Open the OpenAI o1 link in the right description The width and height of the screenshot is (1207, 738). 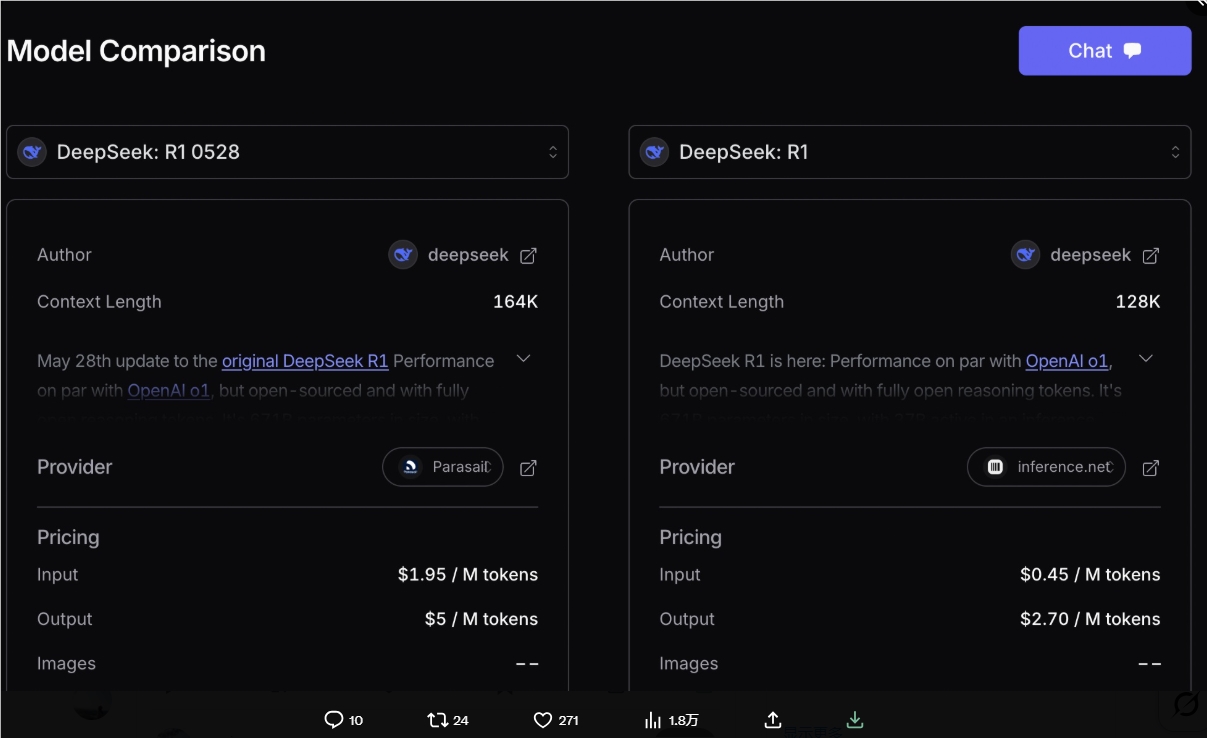point(1066,361)
